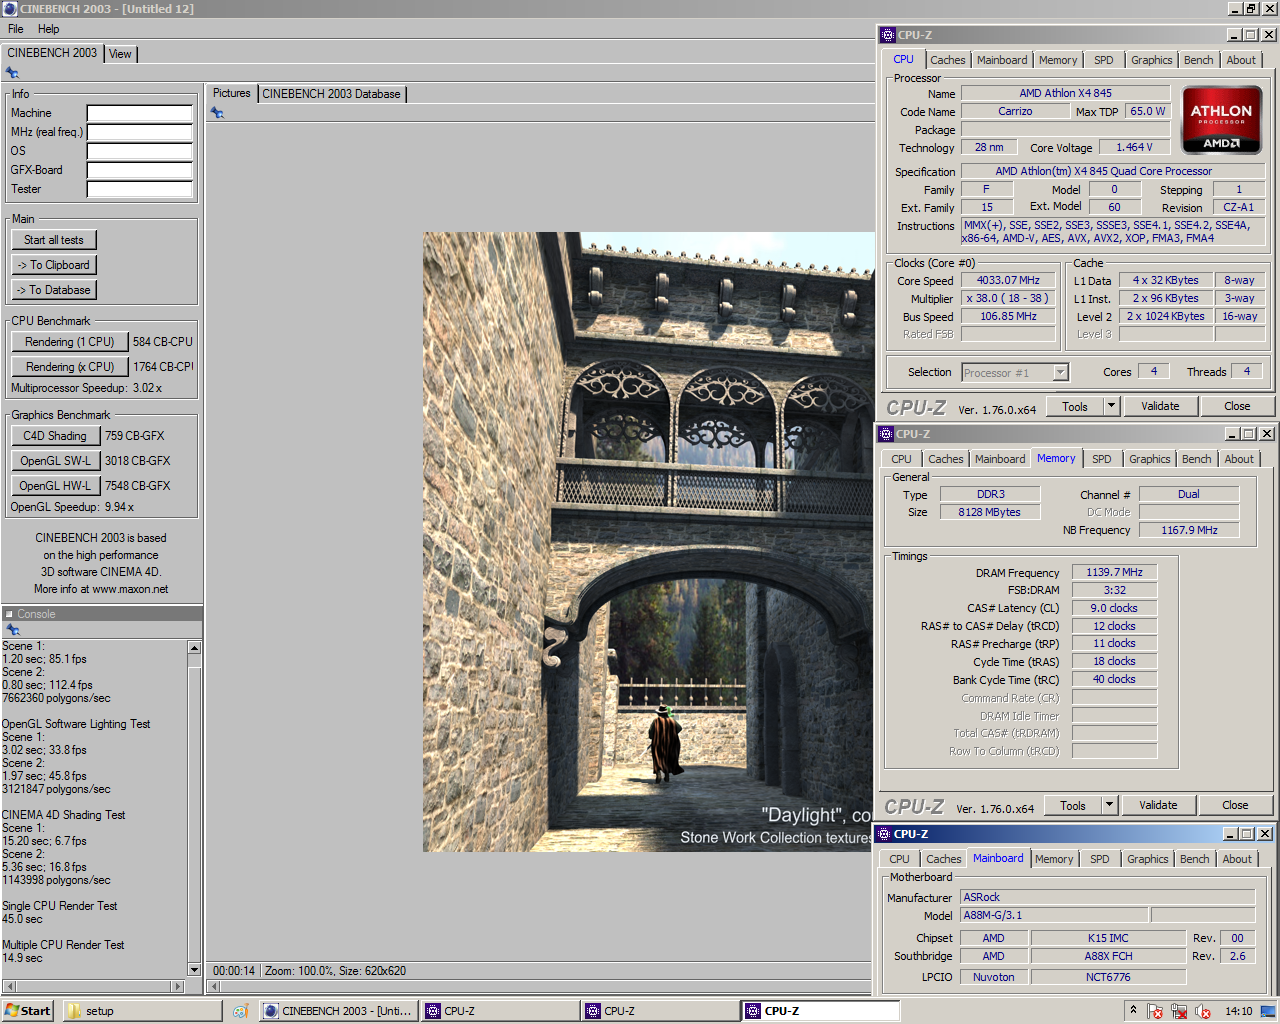Click the Console horizontal scrollbar right arrow
The height and width of the screenshot is (1024, 1280).
click(179, 986)
